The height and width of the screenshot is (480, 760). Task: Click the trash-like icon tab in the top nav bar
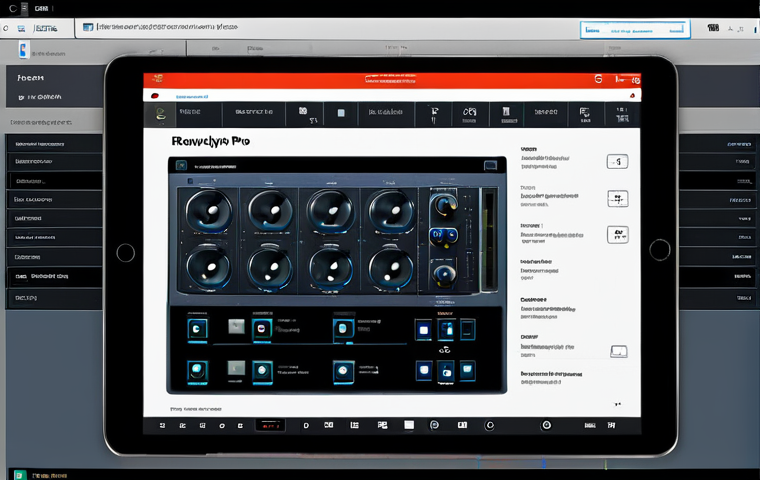(506, 114)
